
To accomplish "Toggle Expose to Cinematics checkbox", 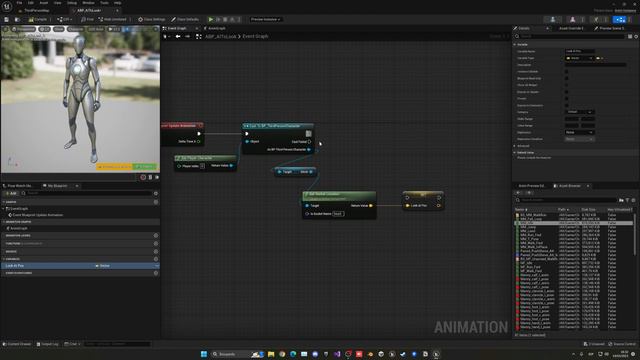I will 566,105.
